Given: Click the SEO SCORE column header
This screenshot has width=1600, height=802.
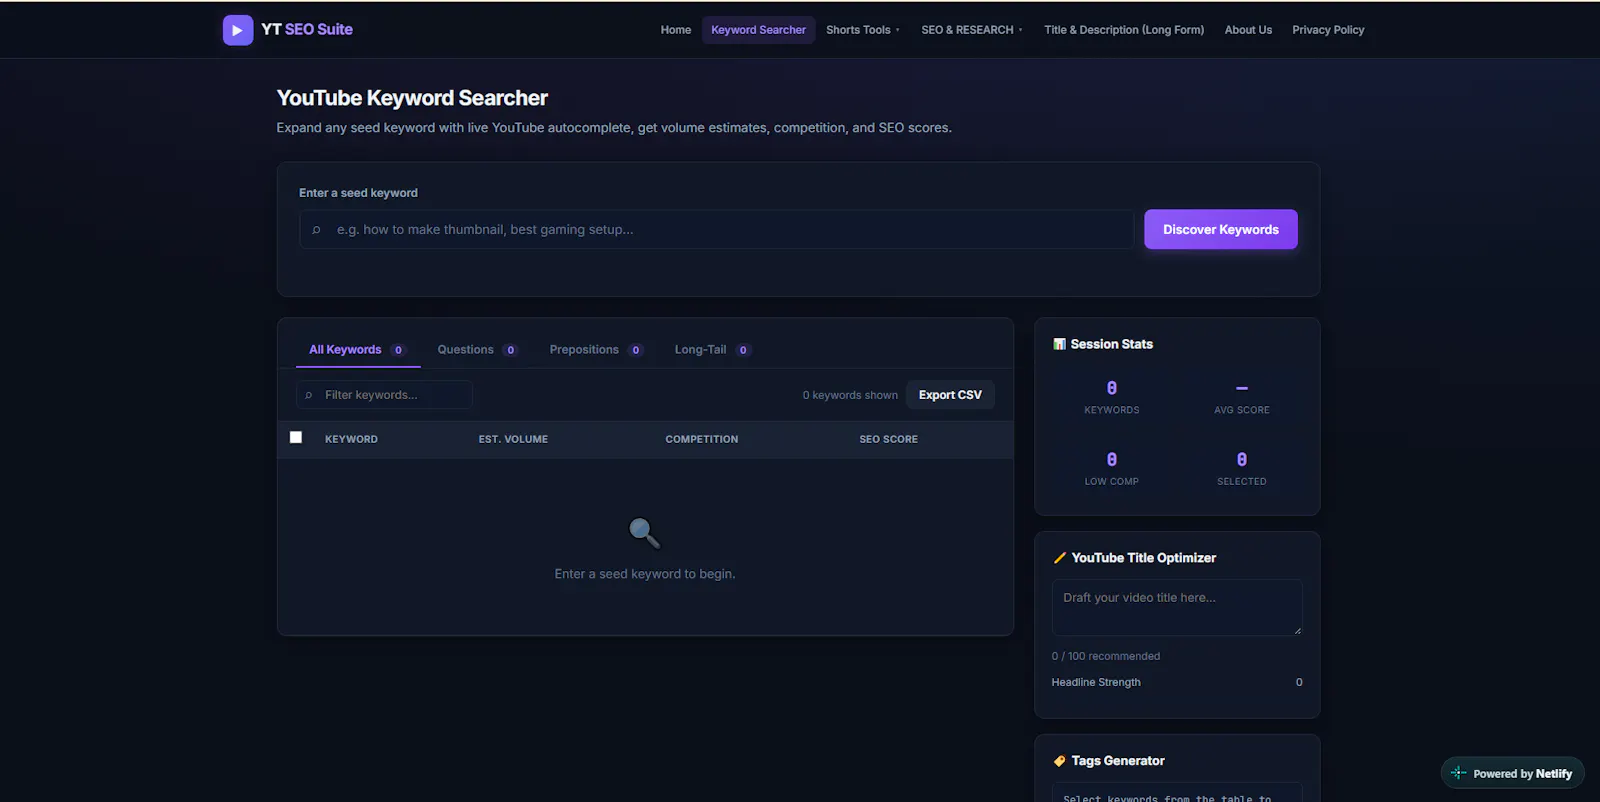Looking at the screenshot, I should coord(888,439).
